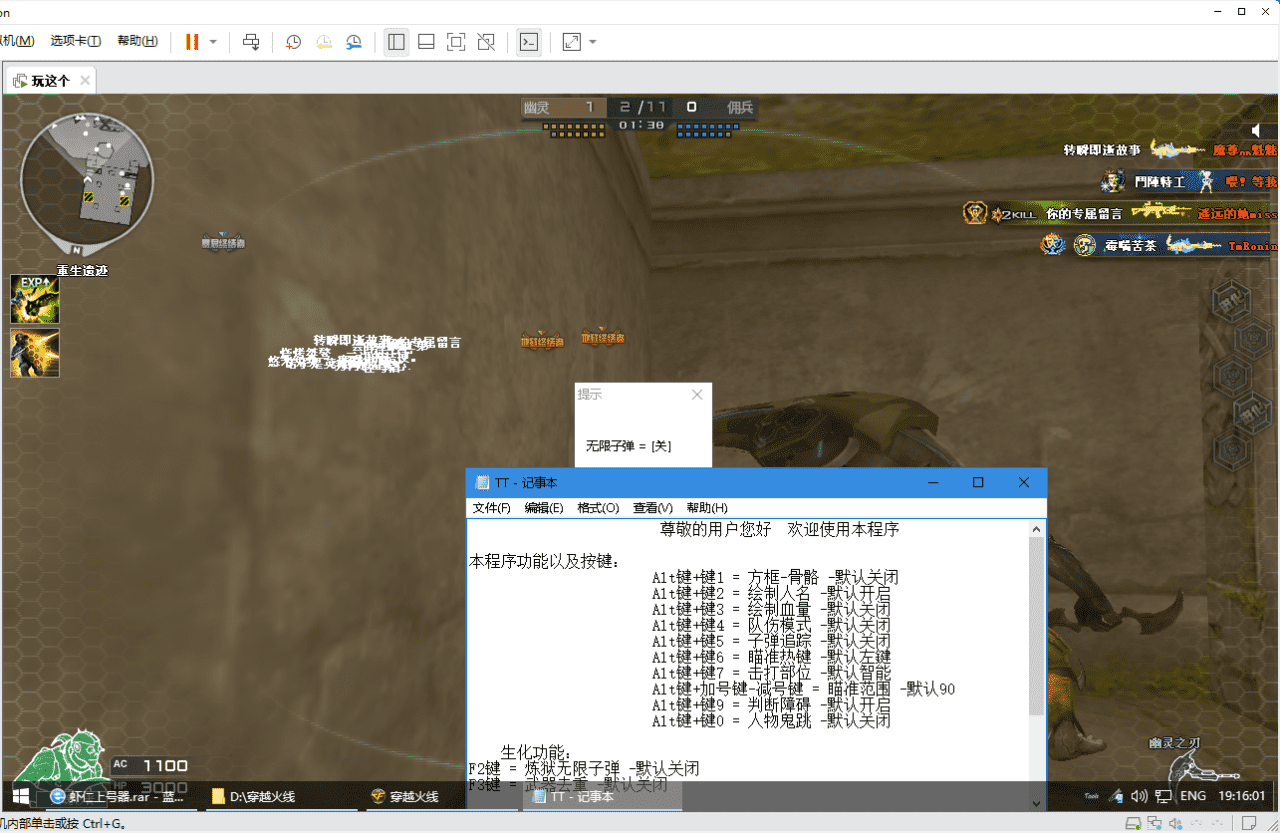Click the enter full screen mode icon

click(456, 42)
